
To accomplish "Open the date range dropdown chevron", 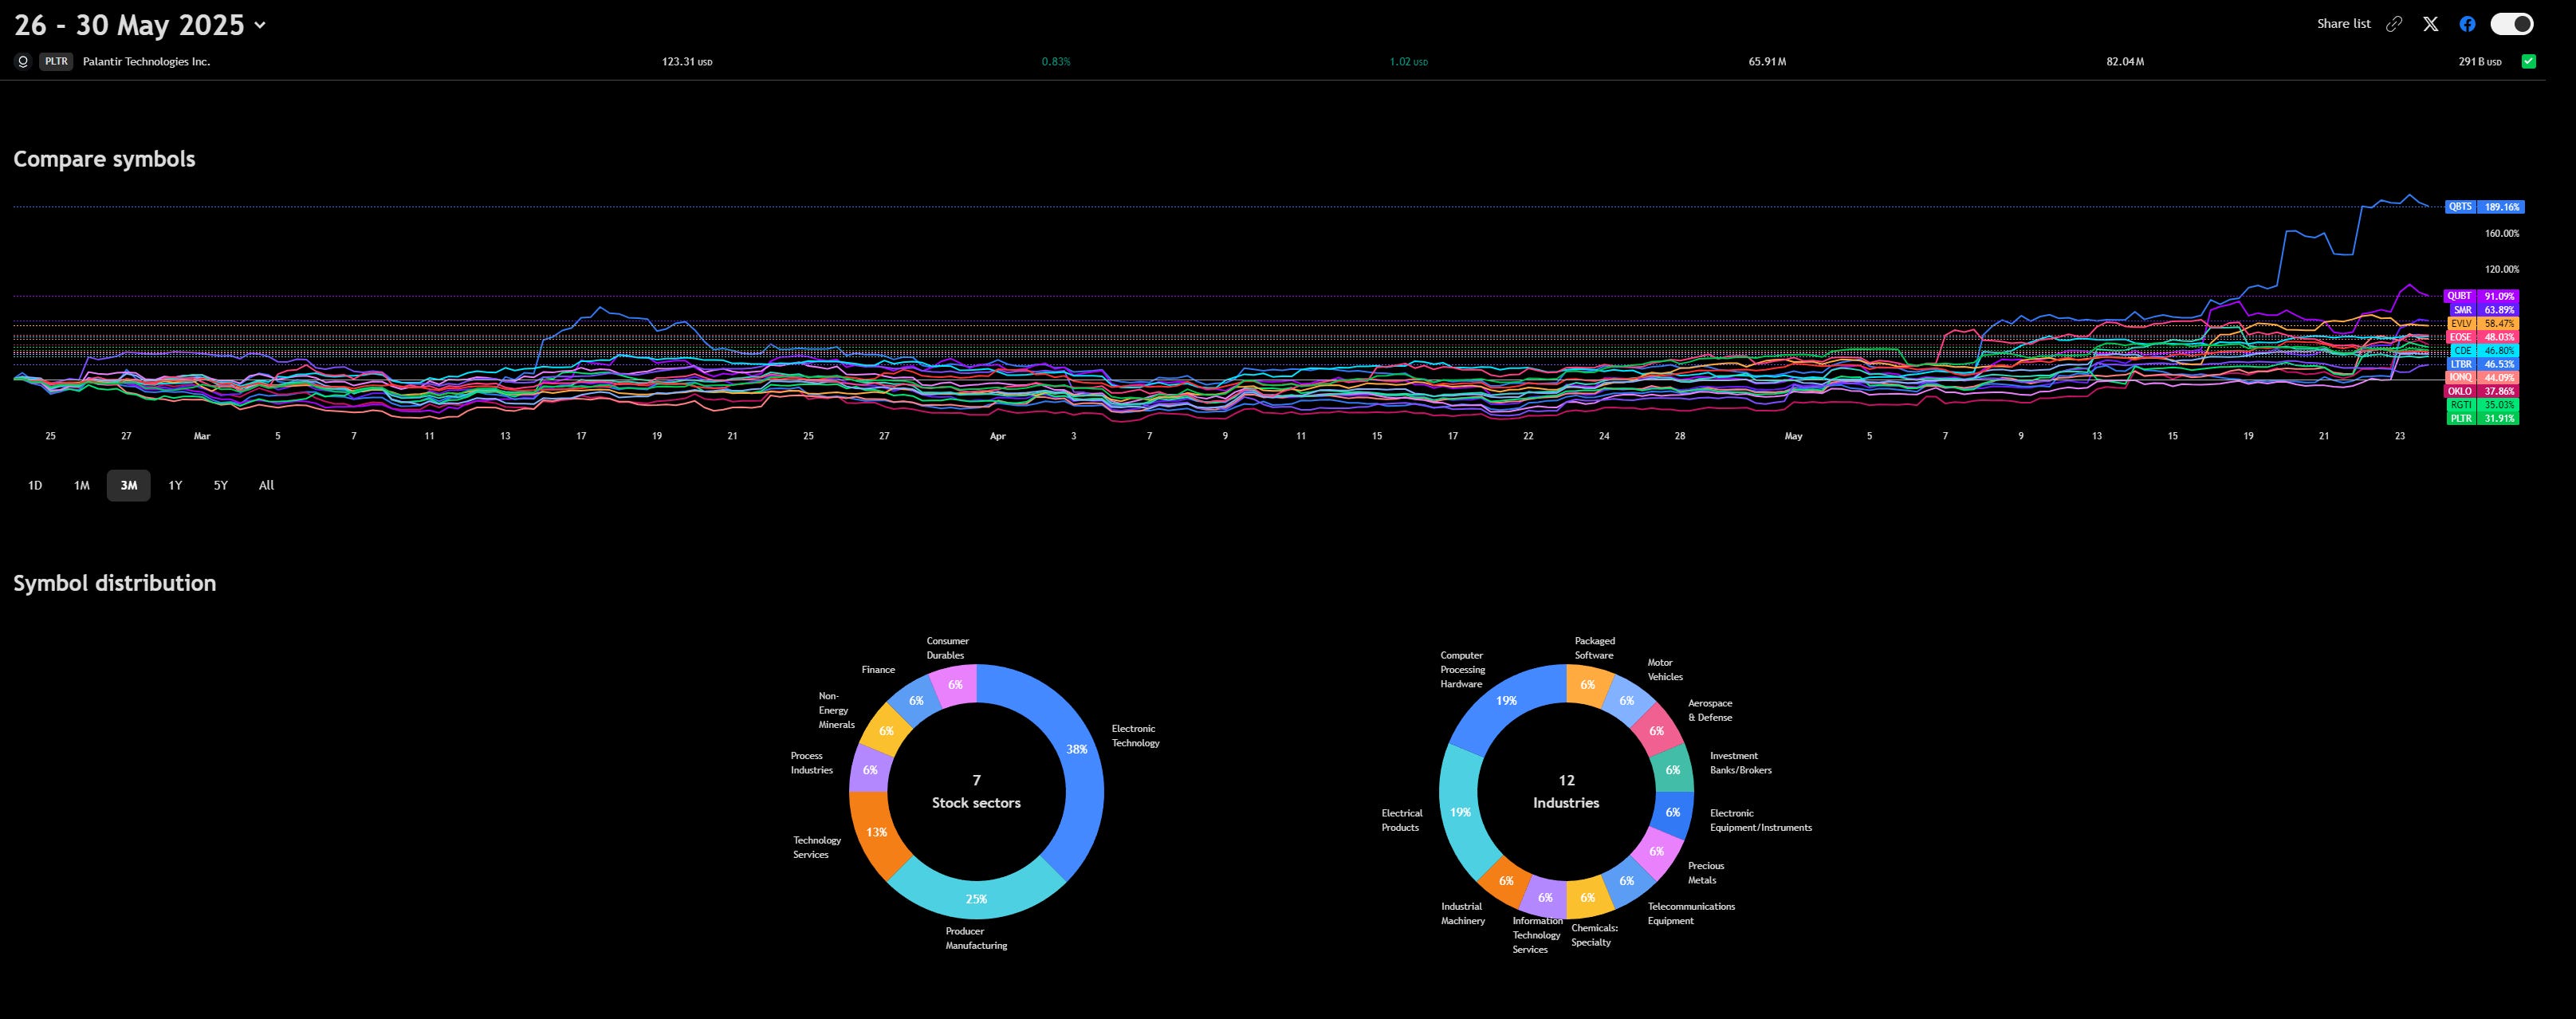I will click(x=260, y=25).
